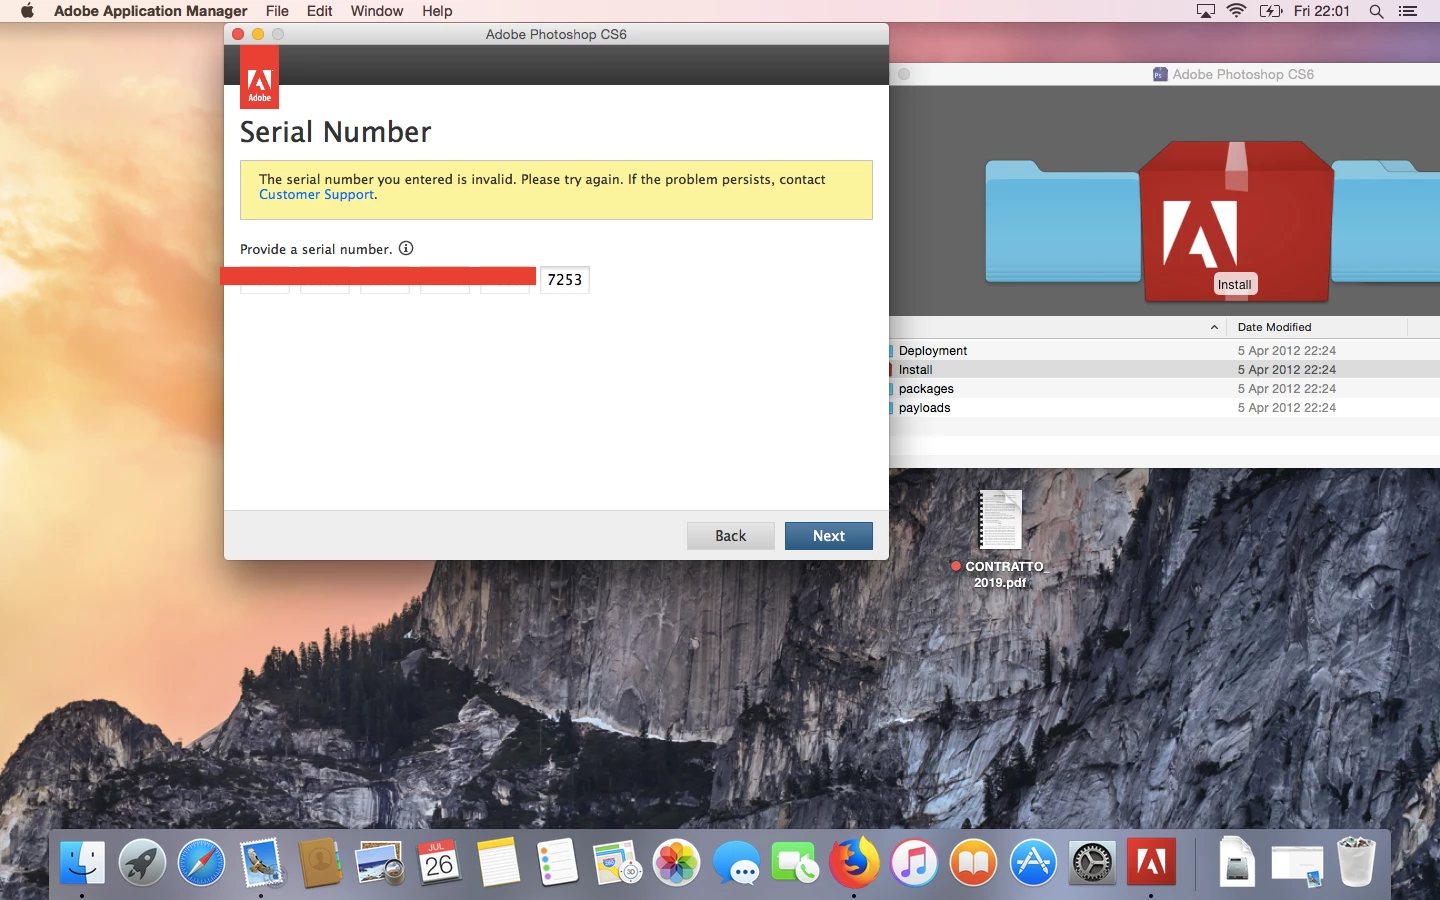This screenshot has height=900, width=1440.
Task: Open Safari compass icon in dock
Action: (x=201, y=862)
